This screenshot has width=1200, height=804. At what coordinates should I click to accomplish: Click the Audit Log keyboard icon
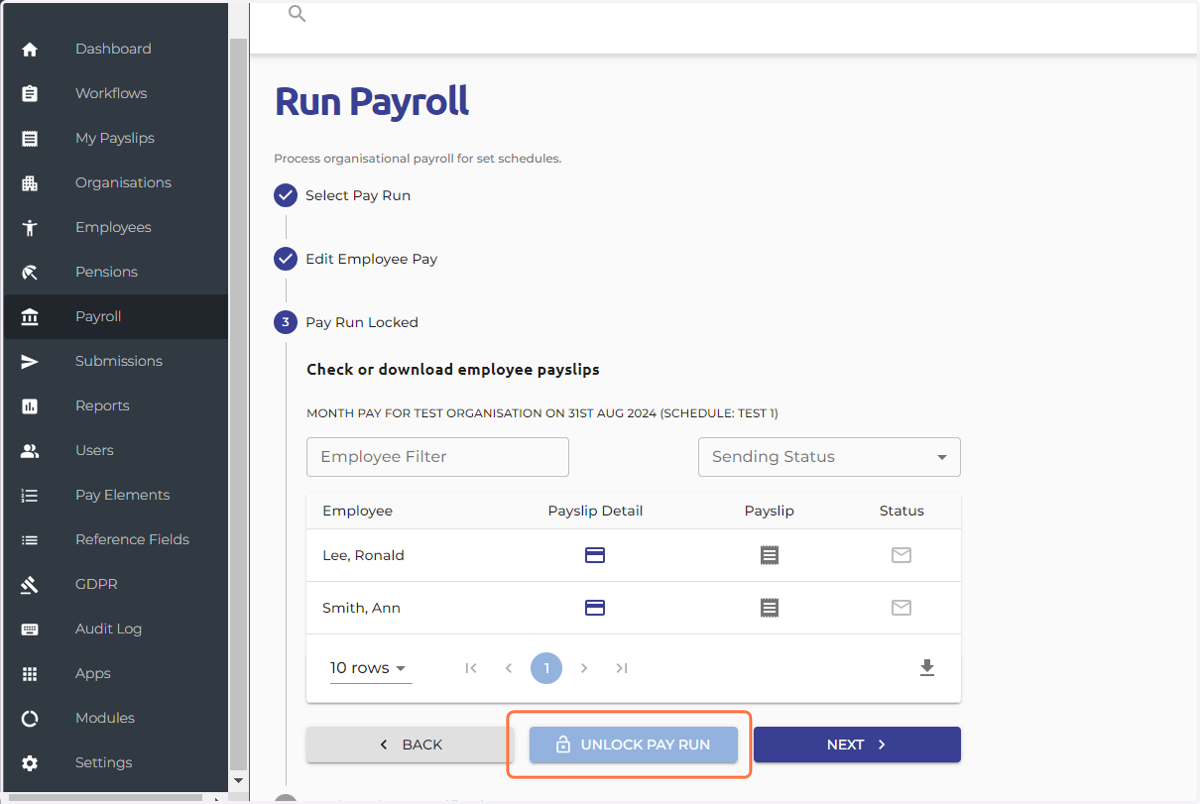coord(30,629)
